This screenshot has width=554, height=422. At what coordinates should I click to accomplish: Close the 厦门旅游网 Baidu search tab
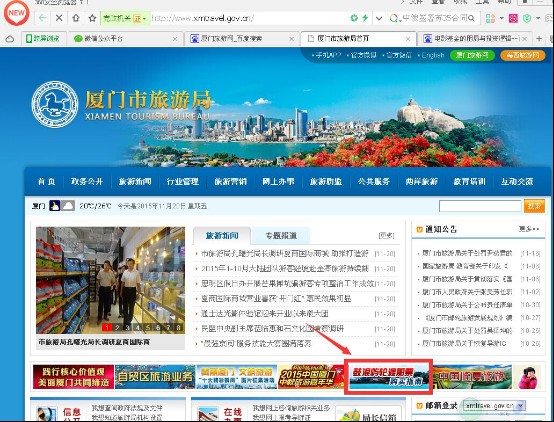(291, 39)
